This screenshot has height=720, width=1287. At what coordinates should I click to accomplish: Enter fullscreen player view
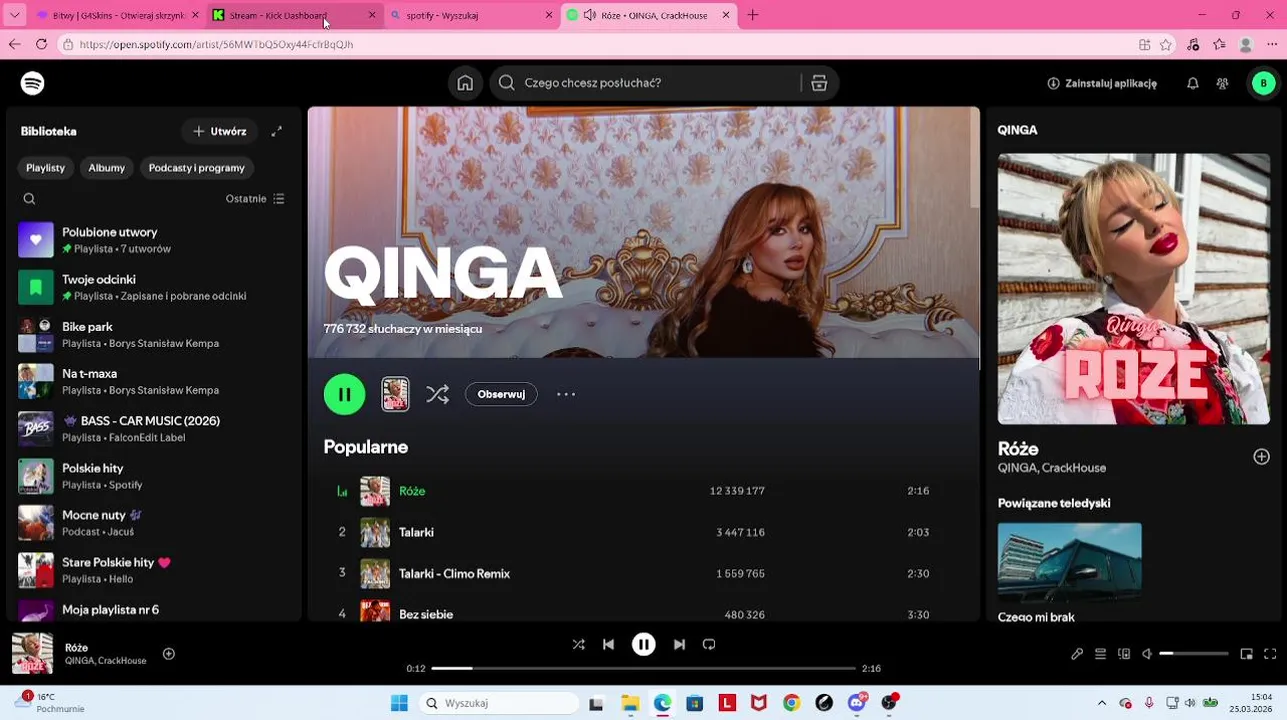point(1270,654)
